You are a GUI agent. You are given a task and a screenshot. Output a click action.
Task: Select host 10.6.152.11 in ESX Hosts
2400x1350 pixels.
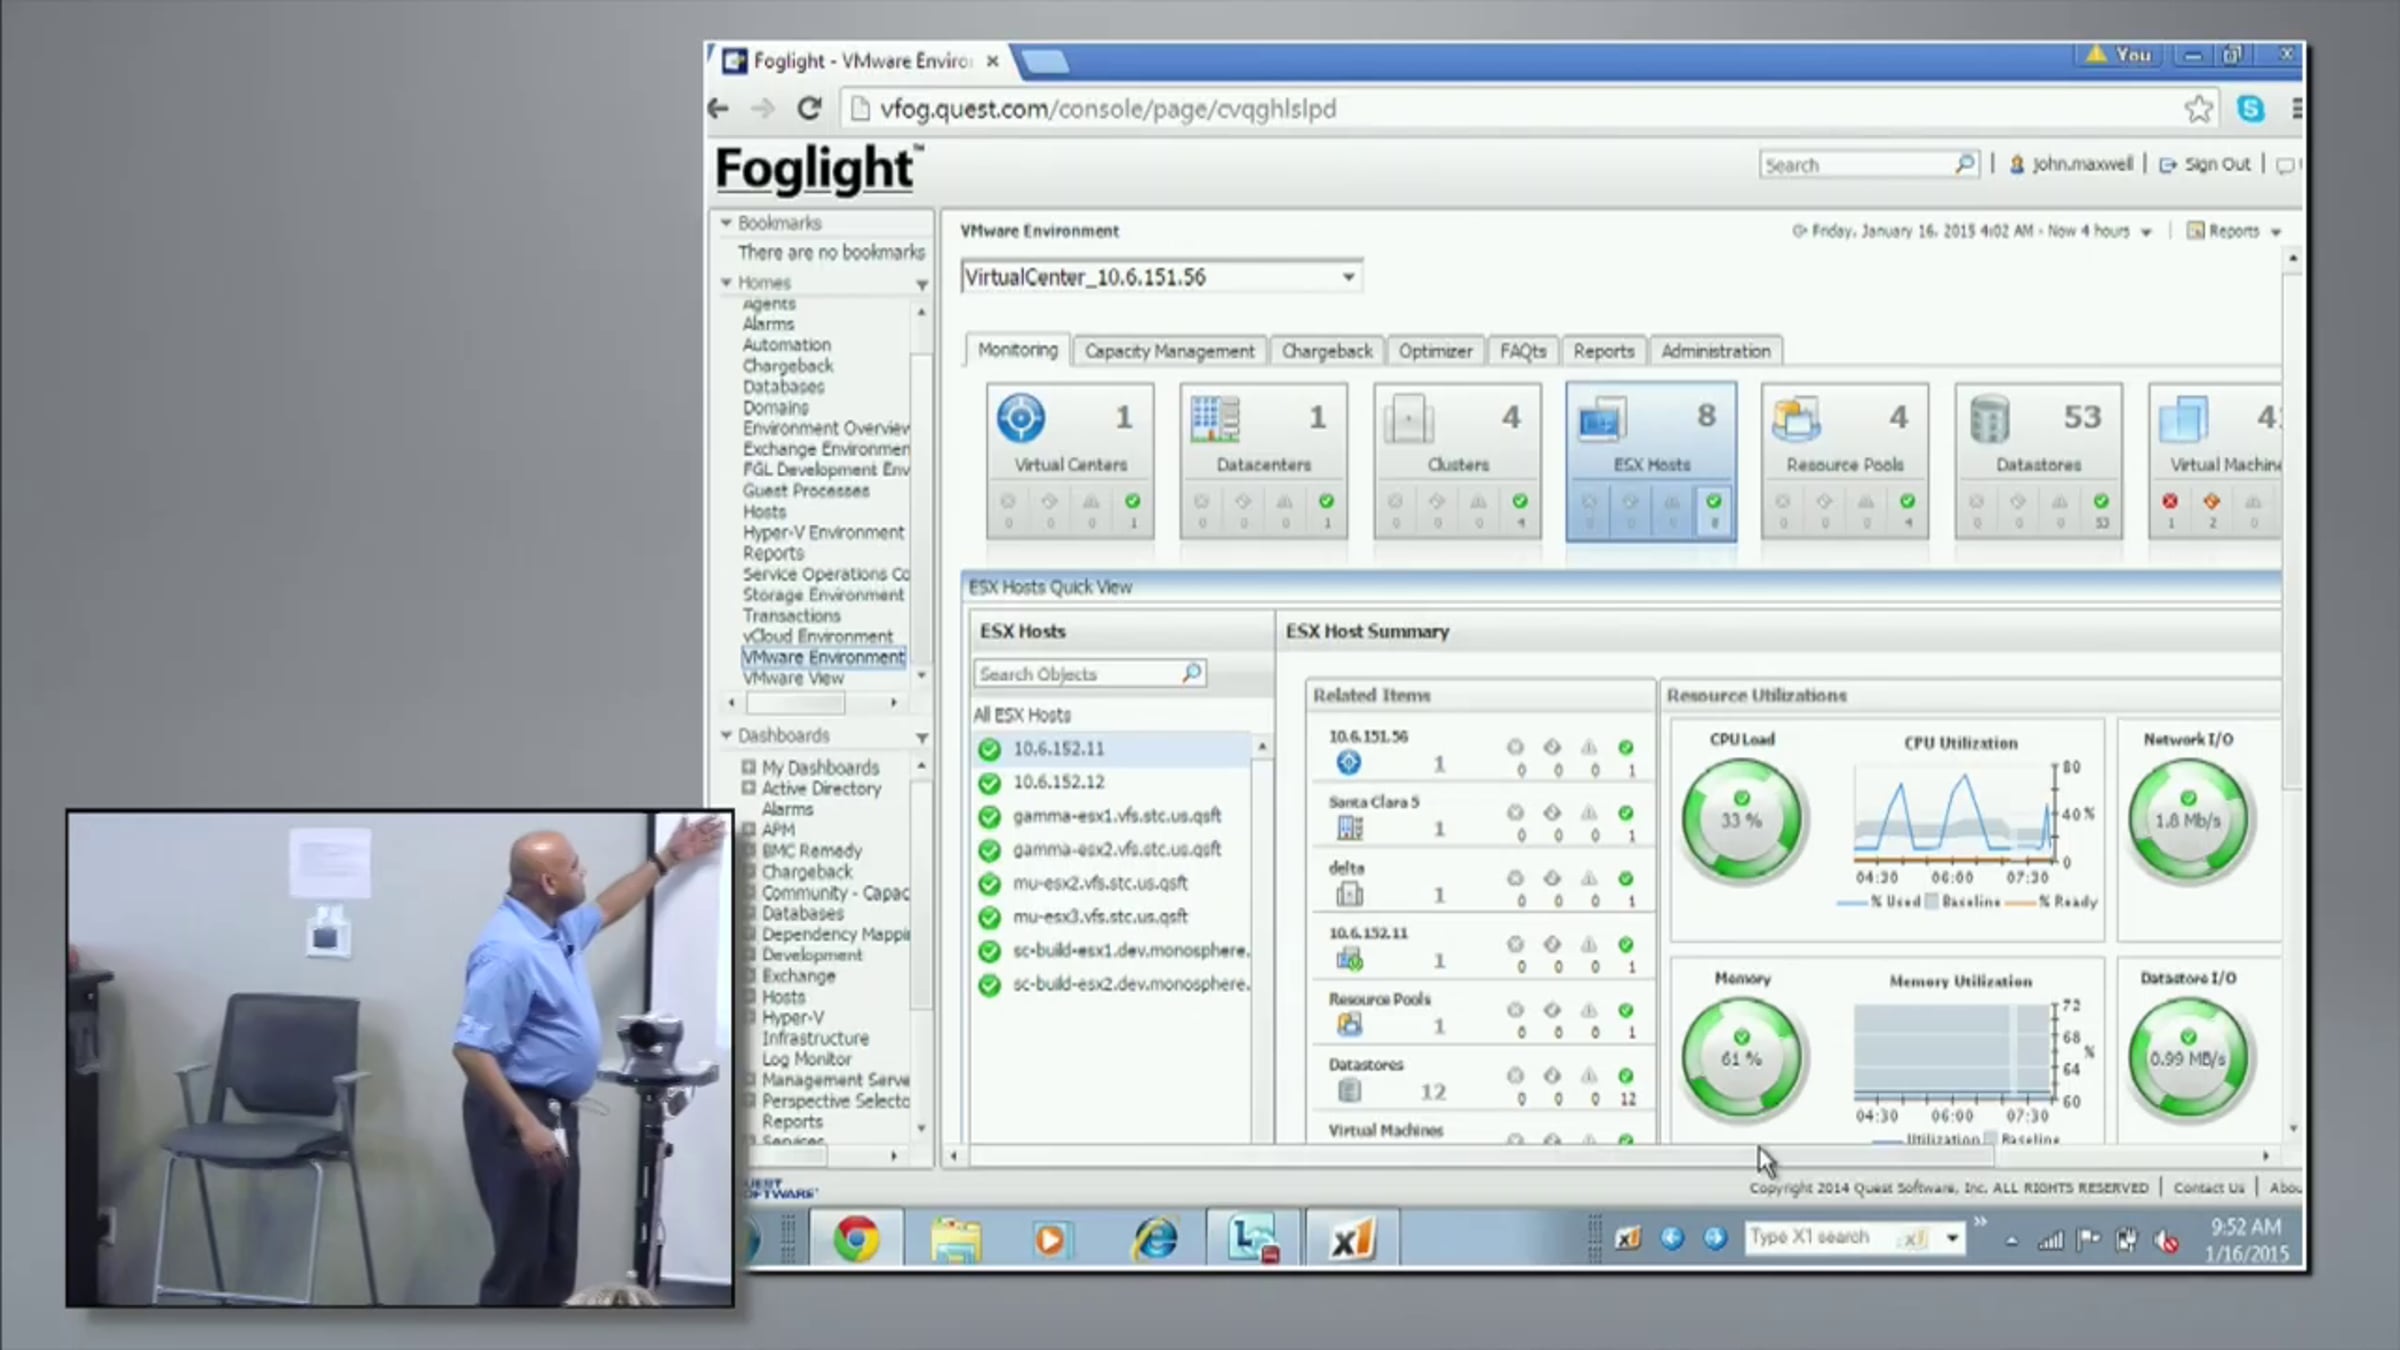click(x=1111, y=749)
